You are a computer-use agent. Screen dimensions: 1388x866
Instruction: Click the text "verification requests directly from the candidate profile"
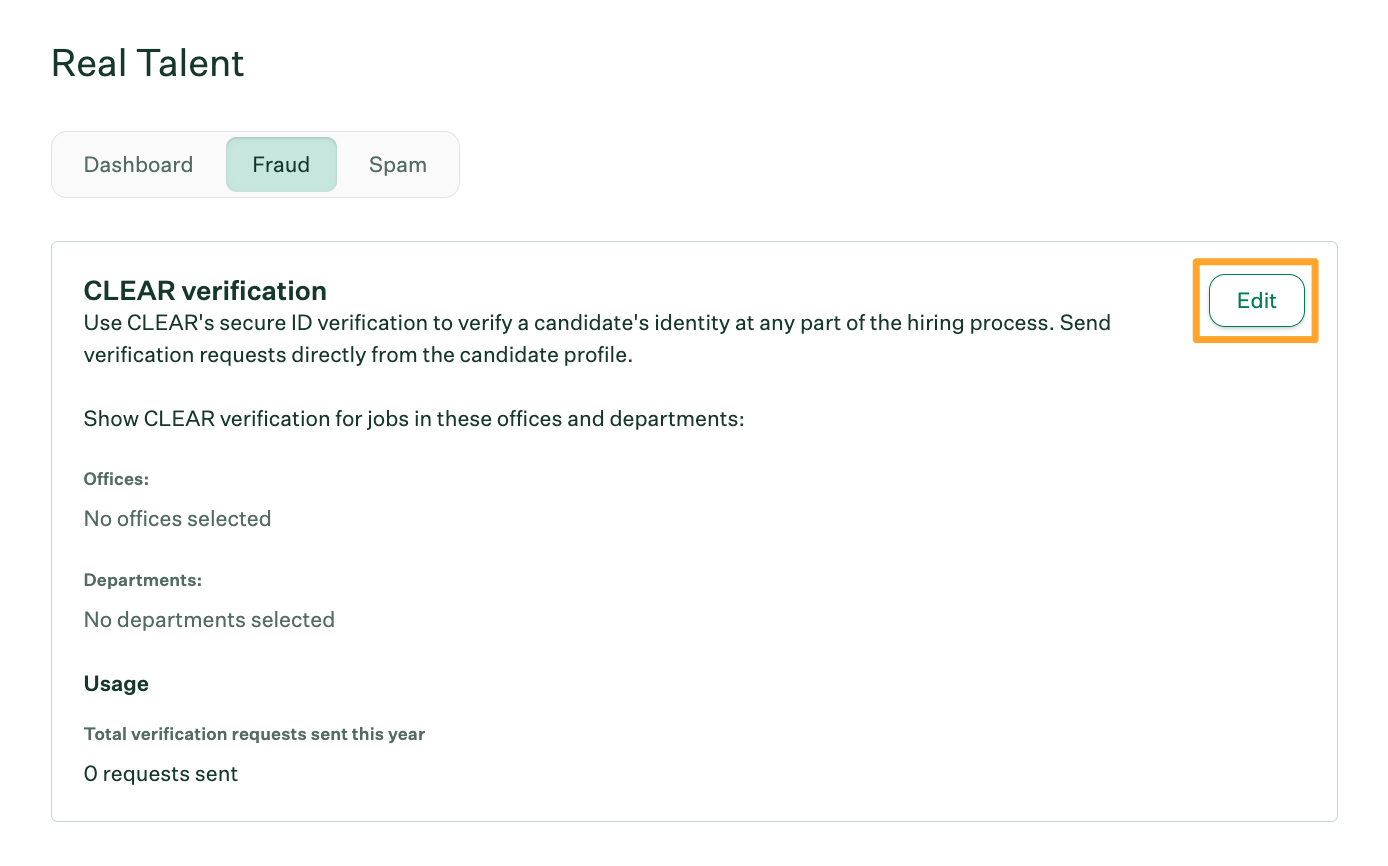tap(358, 355)
